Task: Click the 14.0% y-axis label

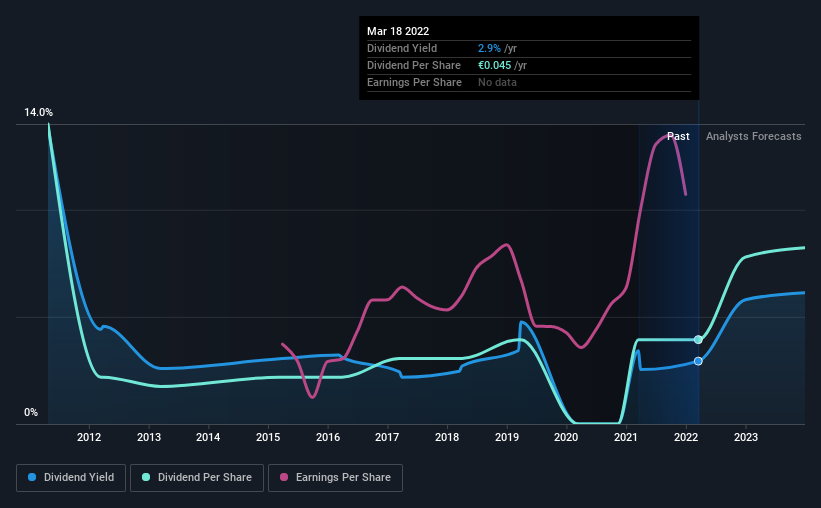Action: 38,113
